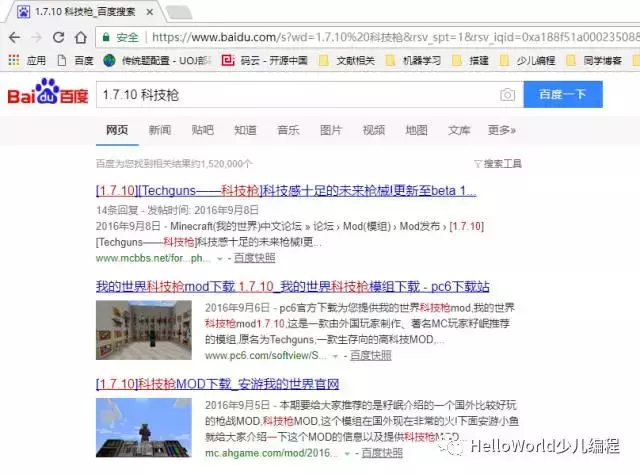Switch to the 音乐 tab
Image resolution: width=640 pixels, height=474 pixels.
[288, 130]
